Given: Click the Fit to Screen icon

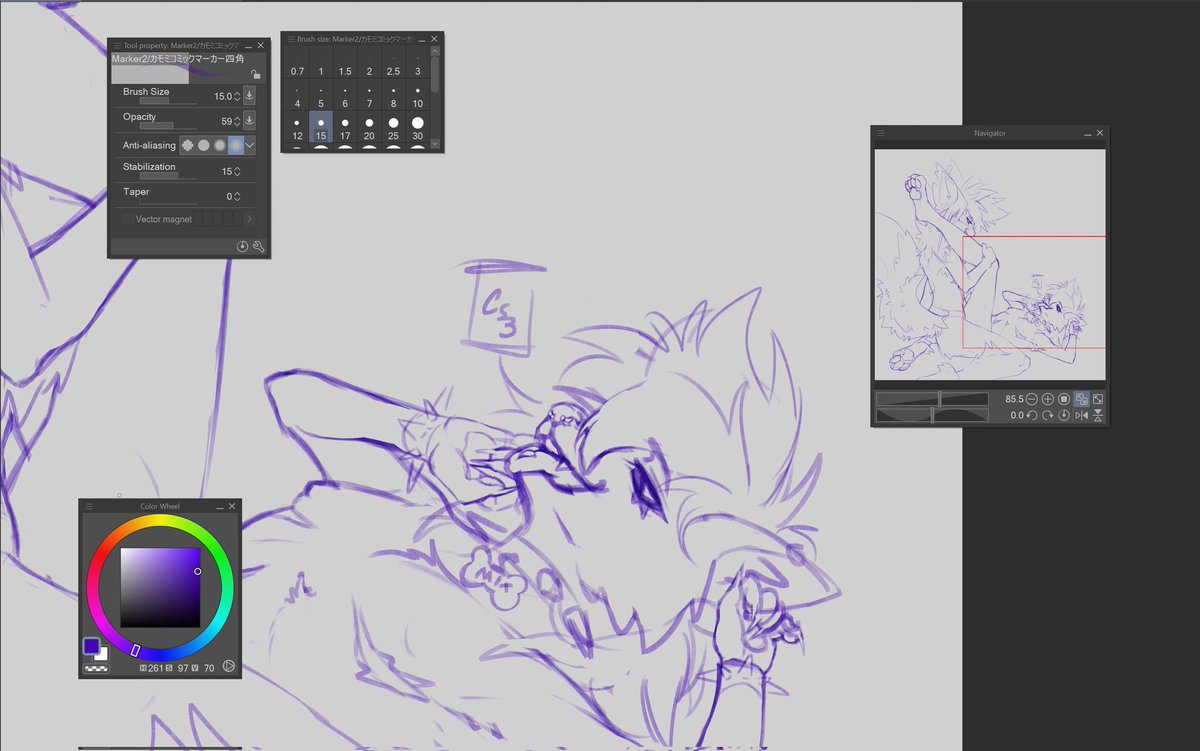Looking at the screenshot, I should point(1098,399).
